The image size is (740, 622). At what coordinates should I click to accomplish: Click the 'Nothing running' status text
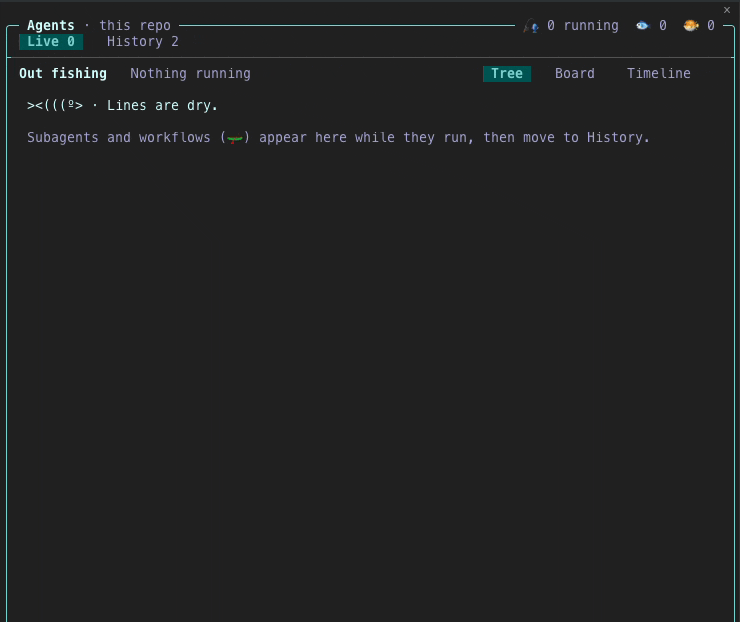point(190,74)
